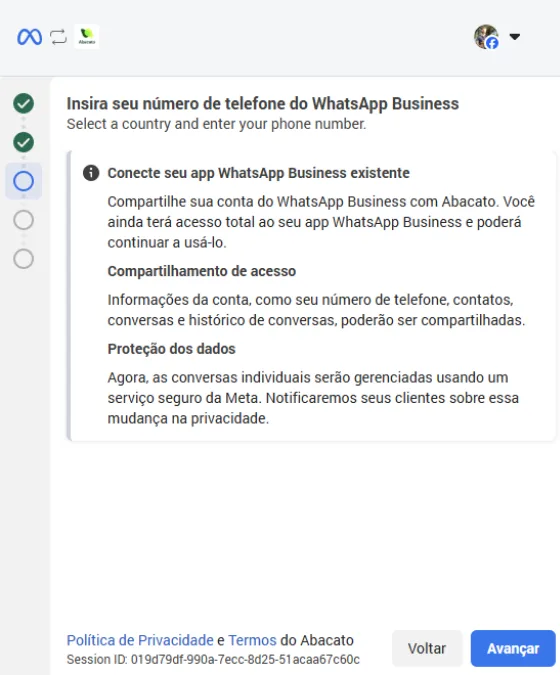This screenshot has width=560, height=675.
Task: Open the Política de Privacidade link
Action: [x=140, y=640]
